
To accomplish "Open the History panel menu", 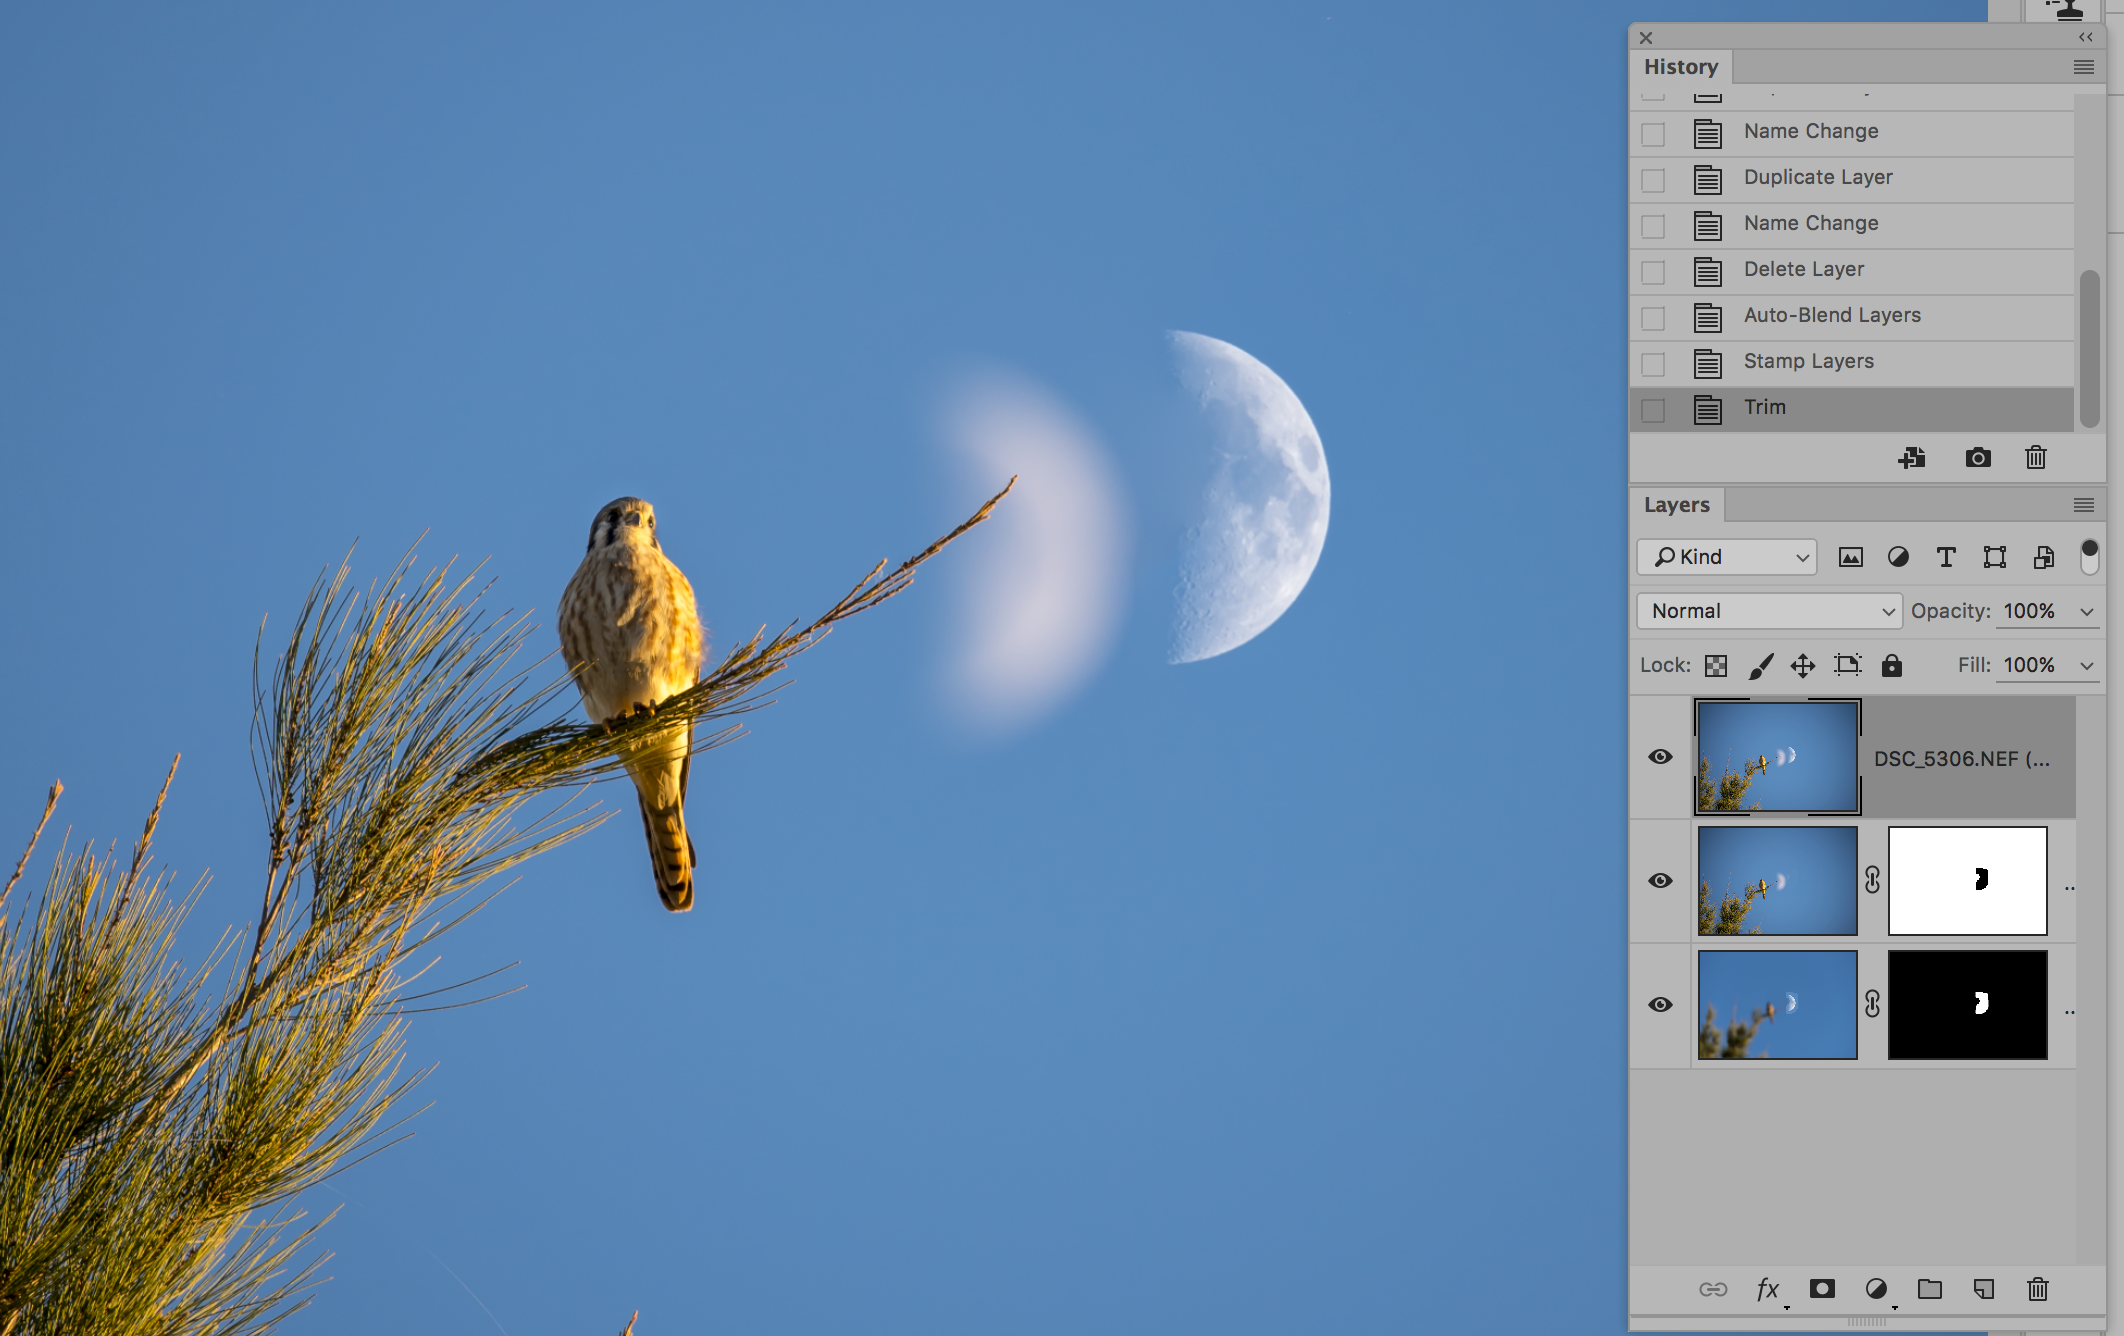I will pyautogui.click(x=2083, y=67).
